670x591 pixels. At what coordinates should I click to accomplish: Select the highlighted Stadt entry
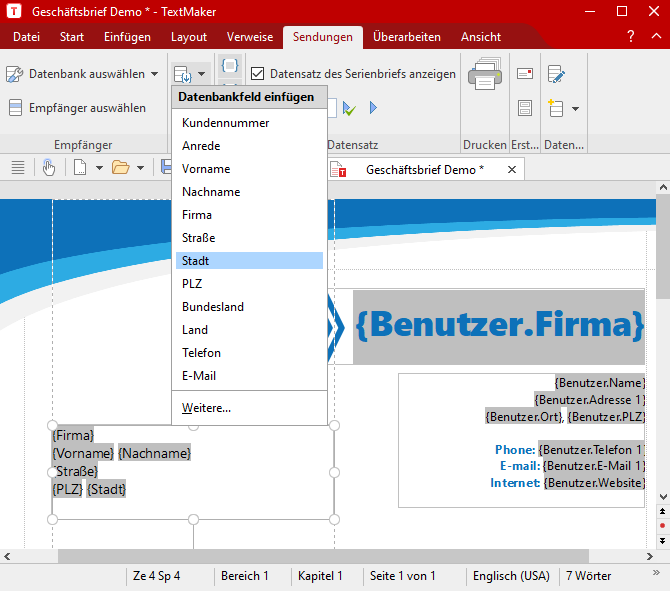tap(249, 261)
